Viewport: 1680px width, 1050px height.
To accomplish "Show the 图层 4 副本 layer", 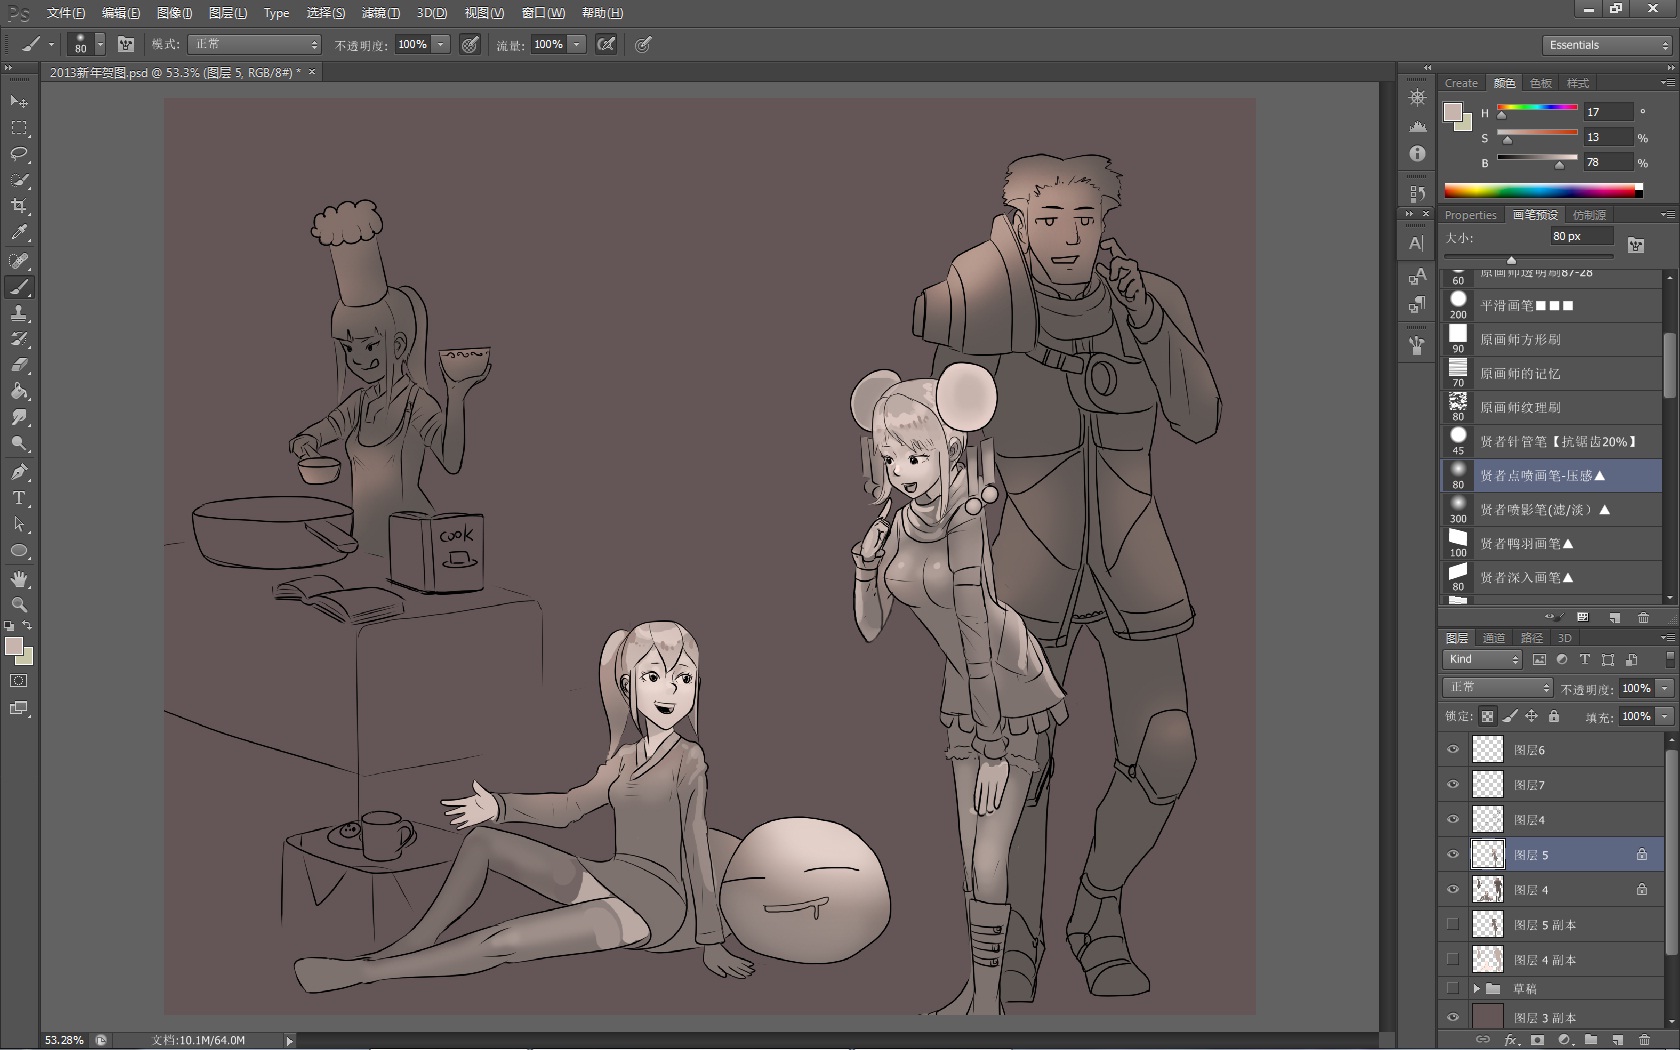I will pyautogui.click(x=1453, y=960).
